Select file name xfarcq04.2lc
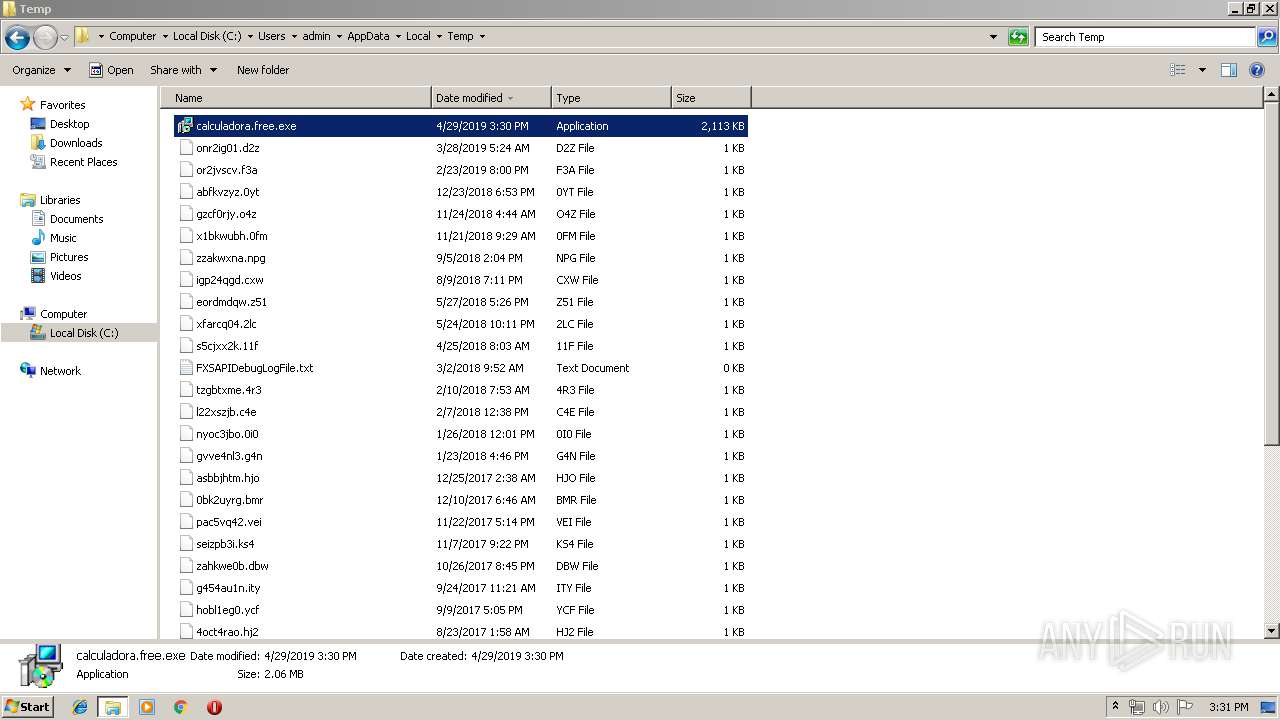 point(226,324)
